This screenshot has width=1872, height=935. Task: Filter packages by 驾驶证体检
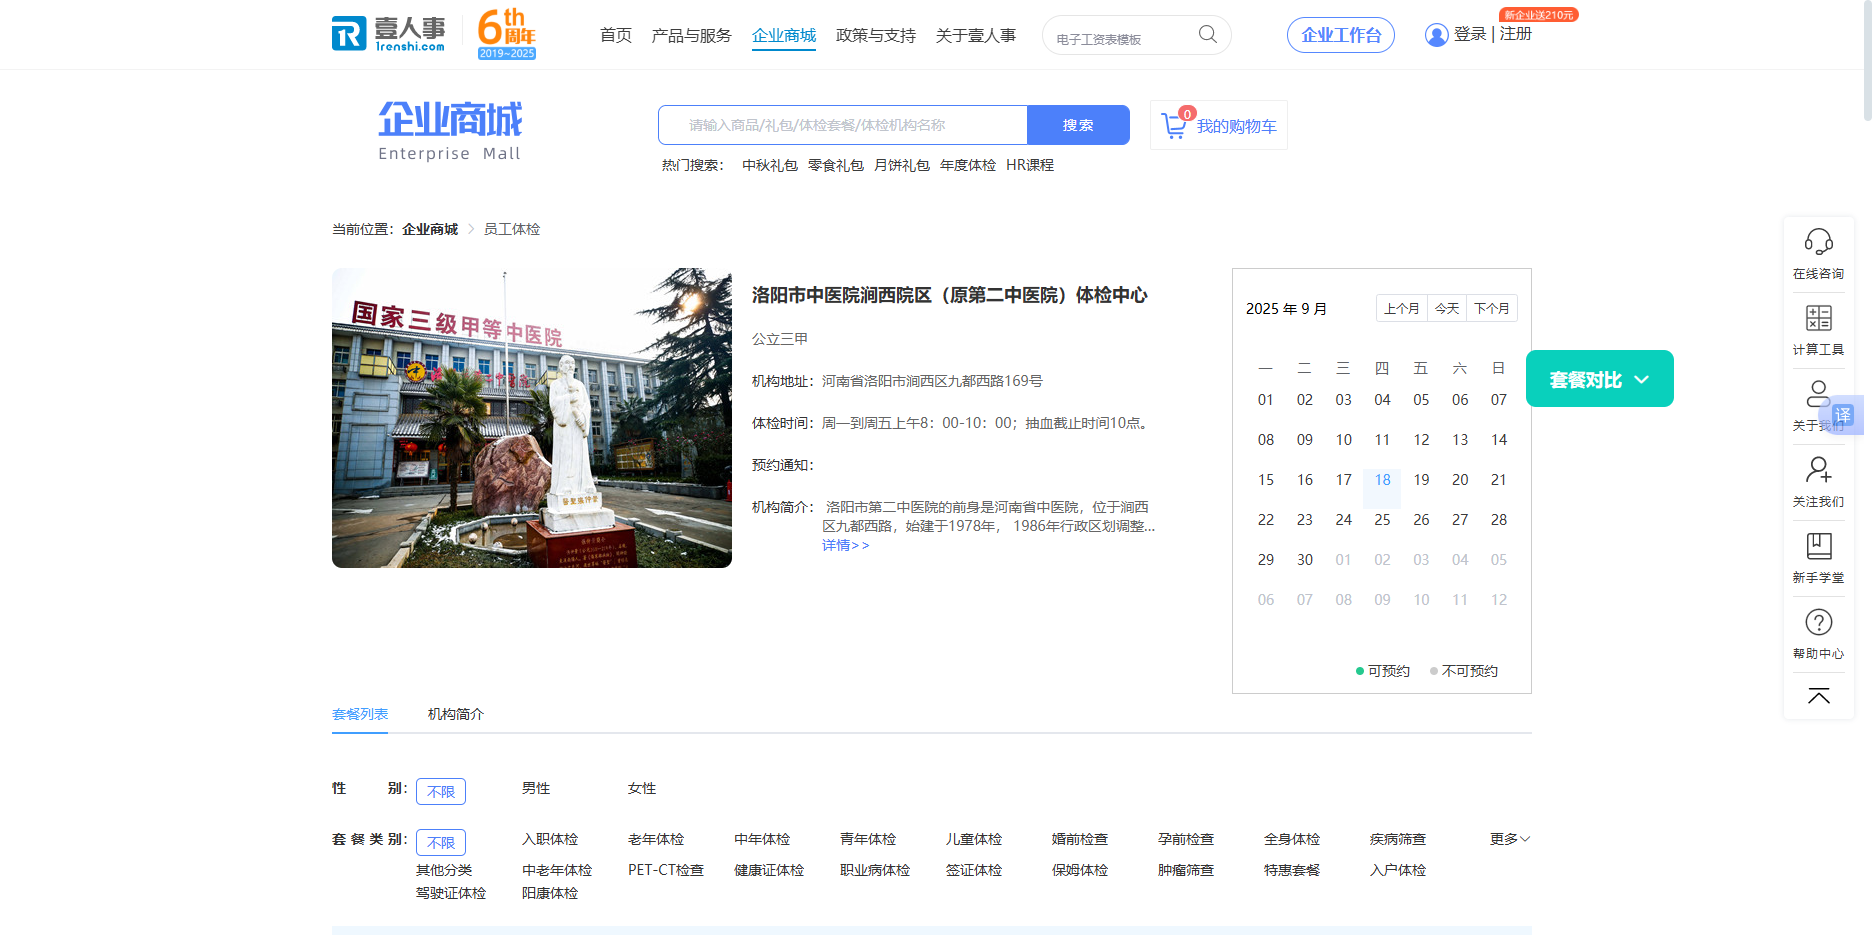pos(451,894)
